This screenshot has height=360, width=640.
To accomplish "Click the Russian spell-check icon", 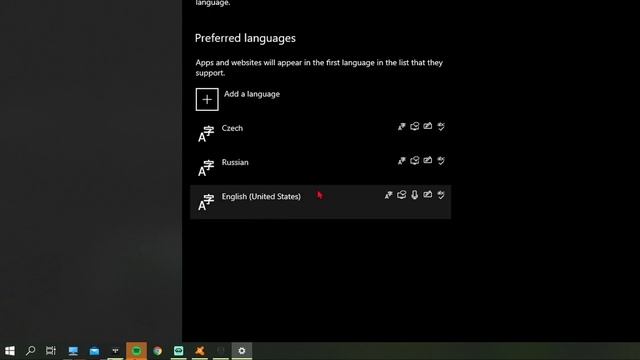I will click(x=441, y=161).
